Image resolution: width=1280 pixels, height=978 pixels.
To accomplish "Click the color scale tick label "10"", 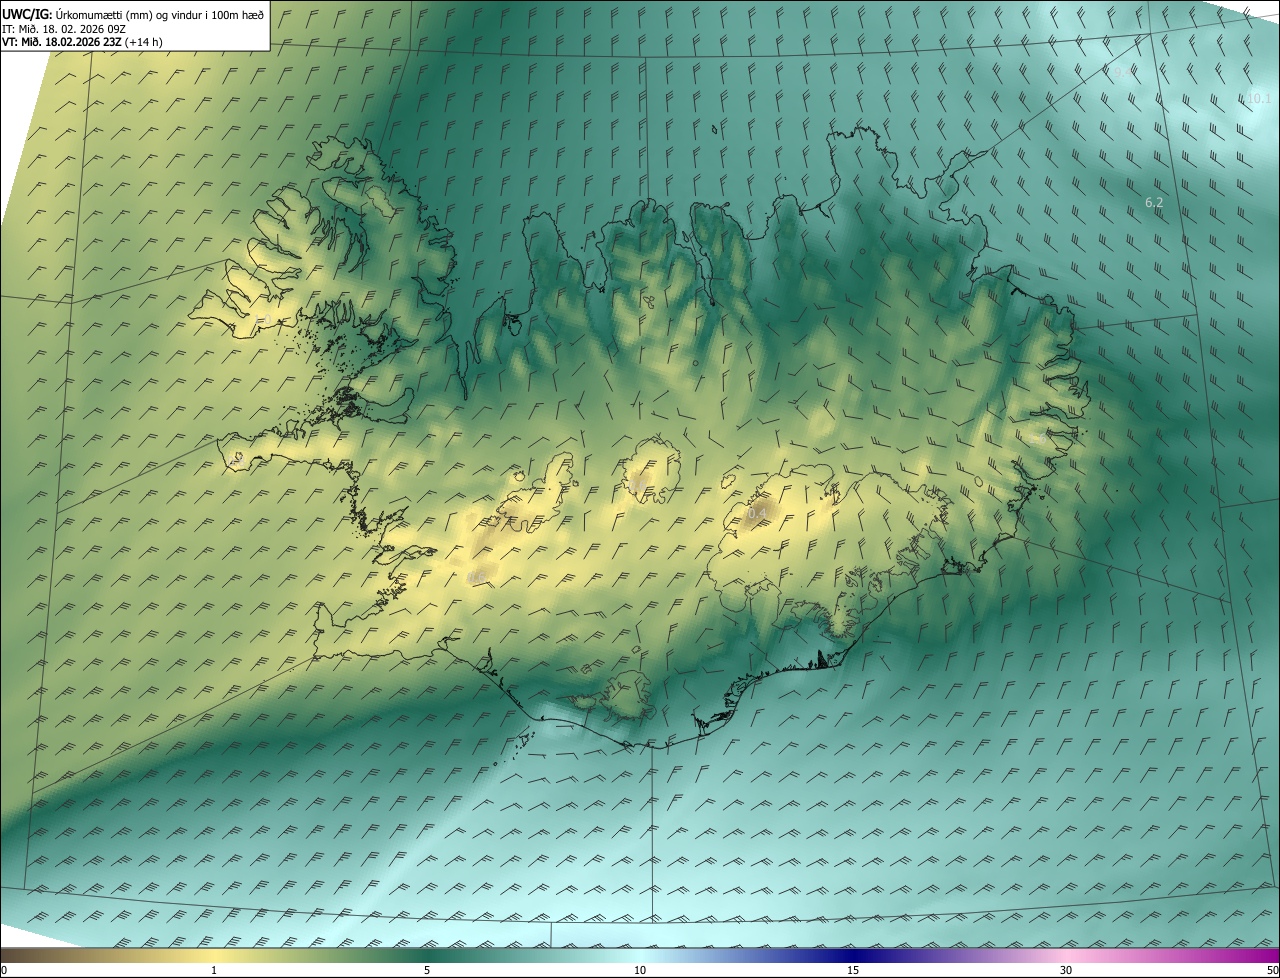I will point(640,970).
